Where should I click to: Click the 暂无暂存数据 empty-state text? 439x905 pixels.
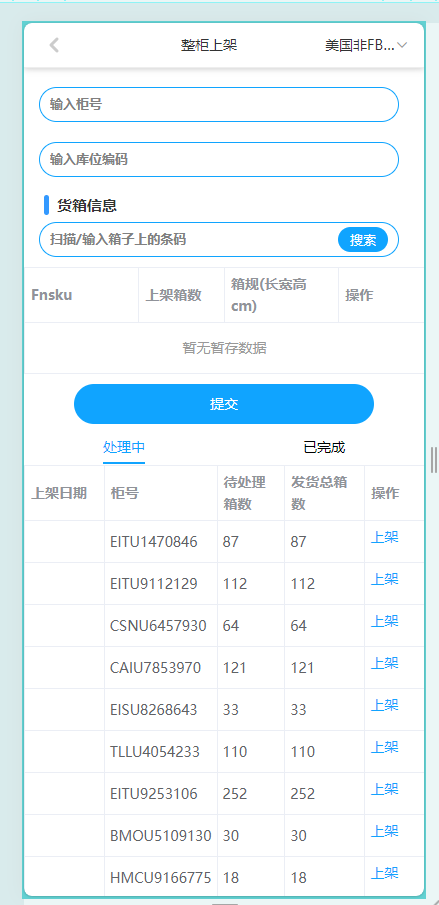(x=224, y=348)
